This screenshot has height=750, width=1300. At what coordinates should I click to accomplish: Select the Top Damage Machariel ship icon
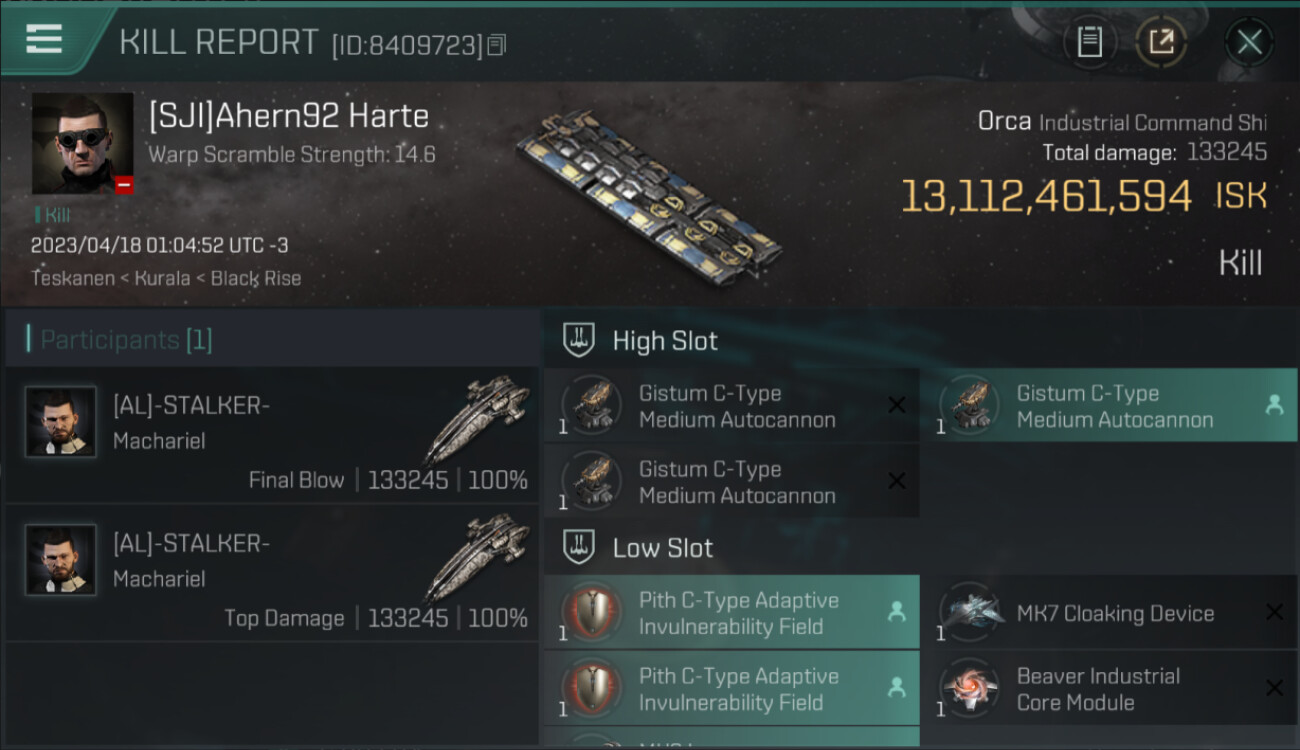click(477, 560)
